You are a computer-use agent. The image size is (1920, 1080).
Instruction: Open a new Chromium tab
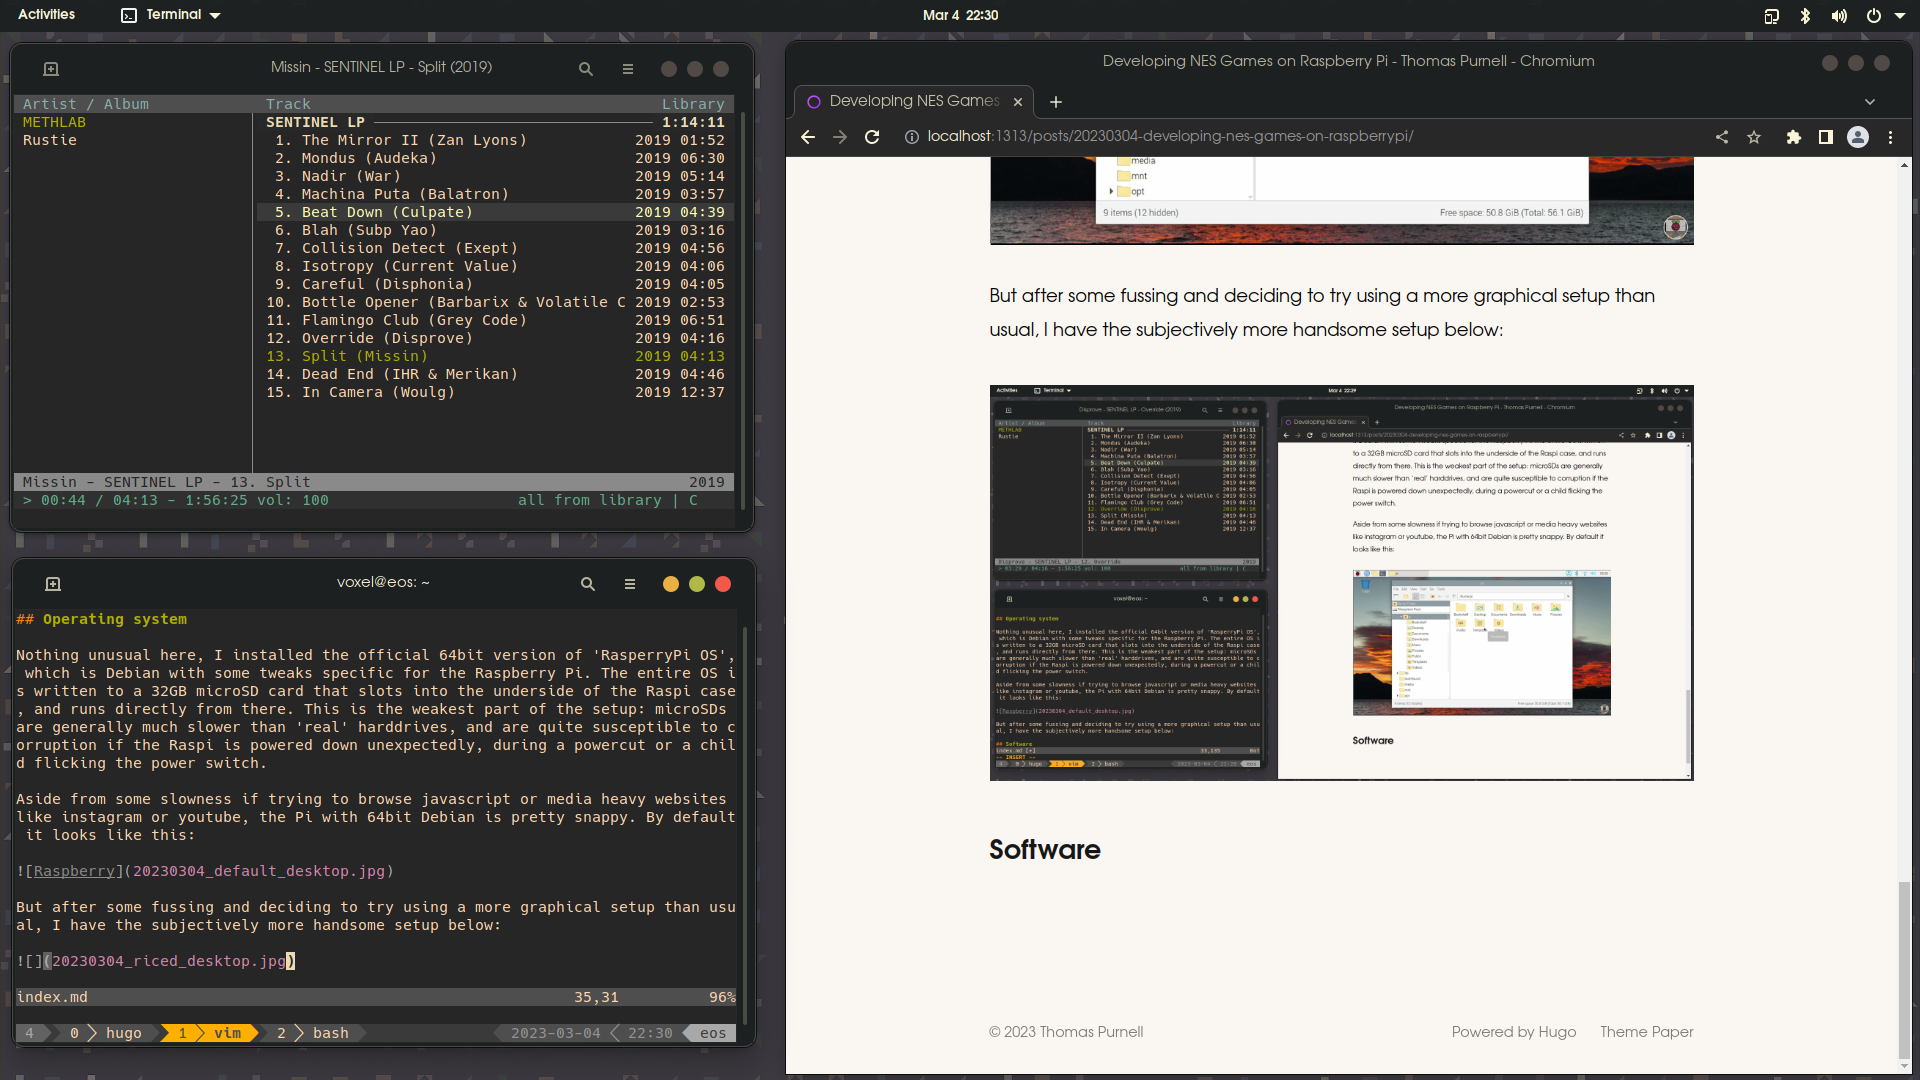point(1056,102)
